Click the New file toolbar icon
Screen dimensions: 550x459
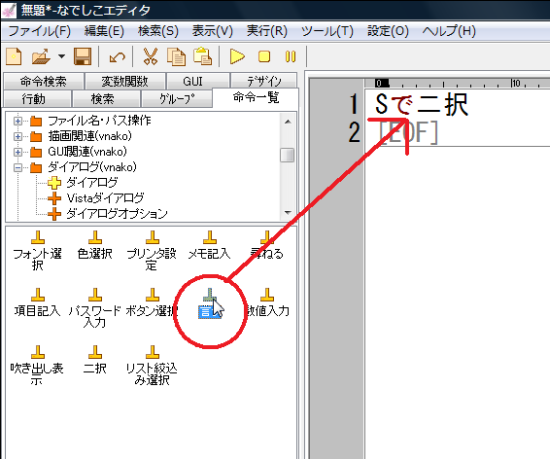tap(14, 56)
